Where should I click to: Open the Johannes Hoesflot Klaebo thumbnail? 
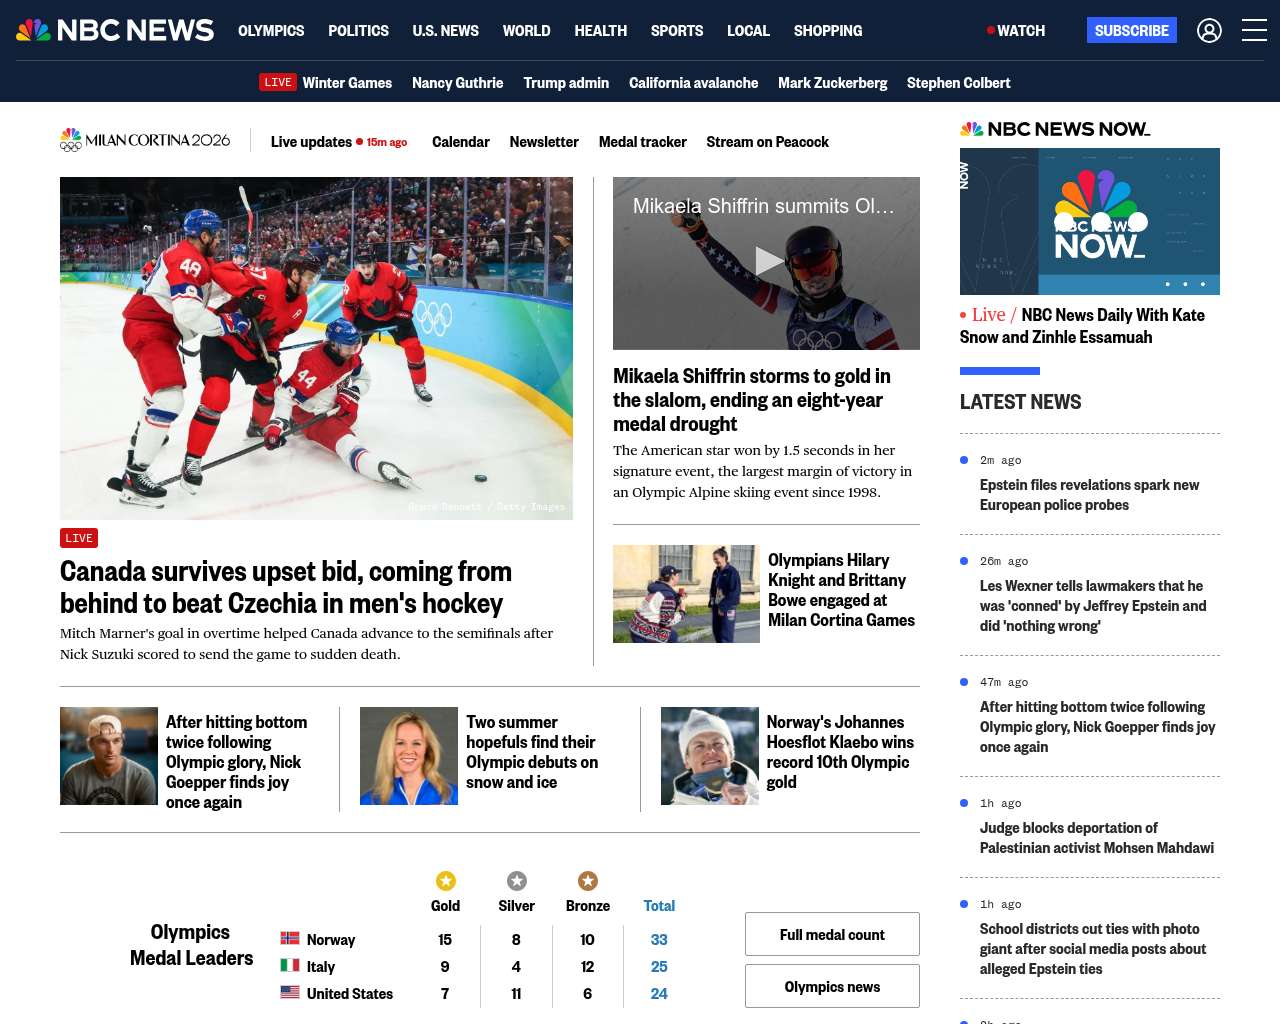click(710, 756)
